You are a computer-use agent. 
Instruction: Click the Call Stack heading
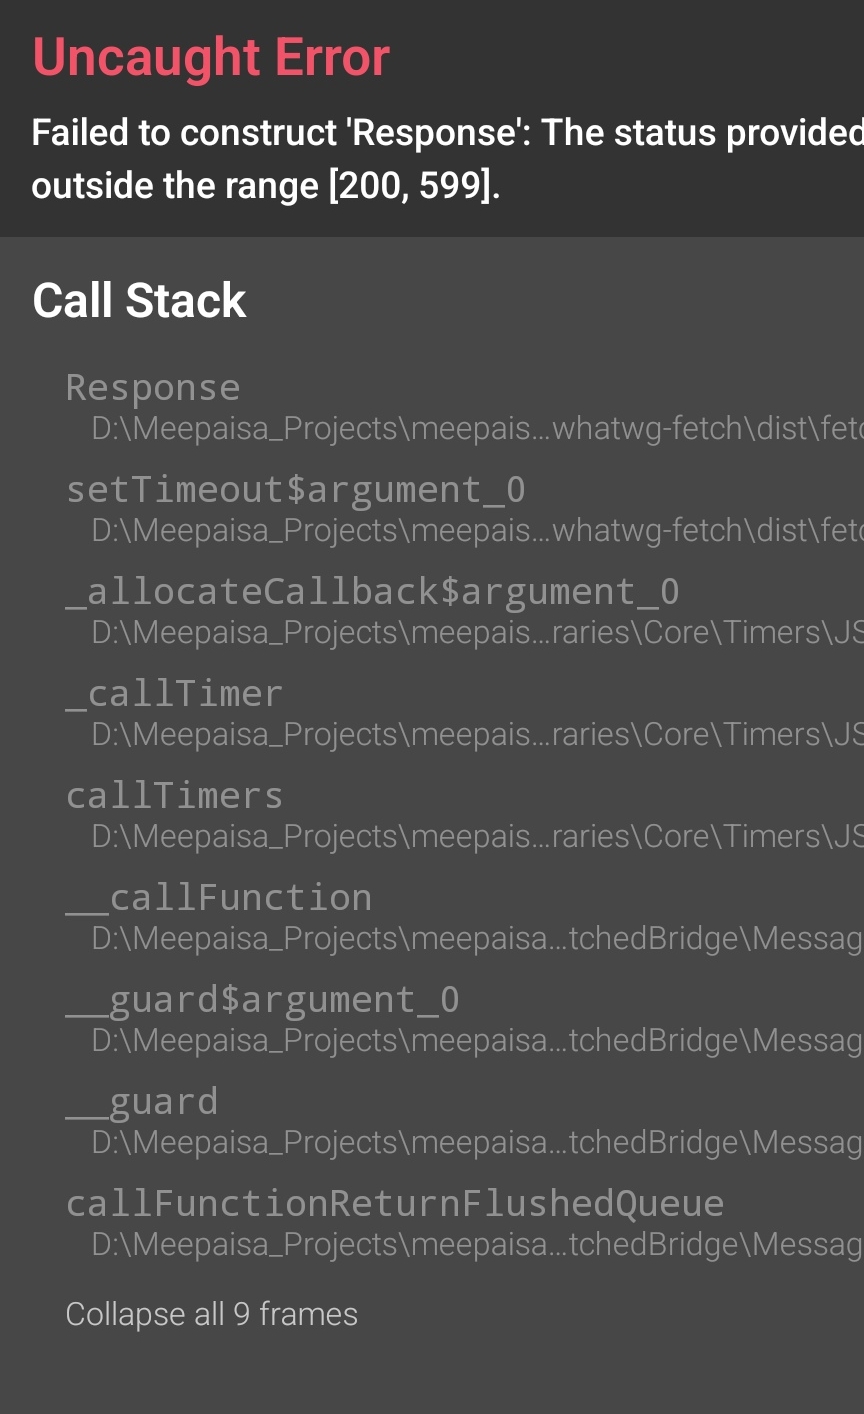(x=139, y=300)
